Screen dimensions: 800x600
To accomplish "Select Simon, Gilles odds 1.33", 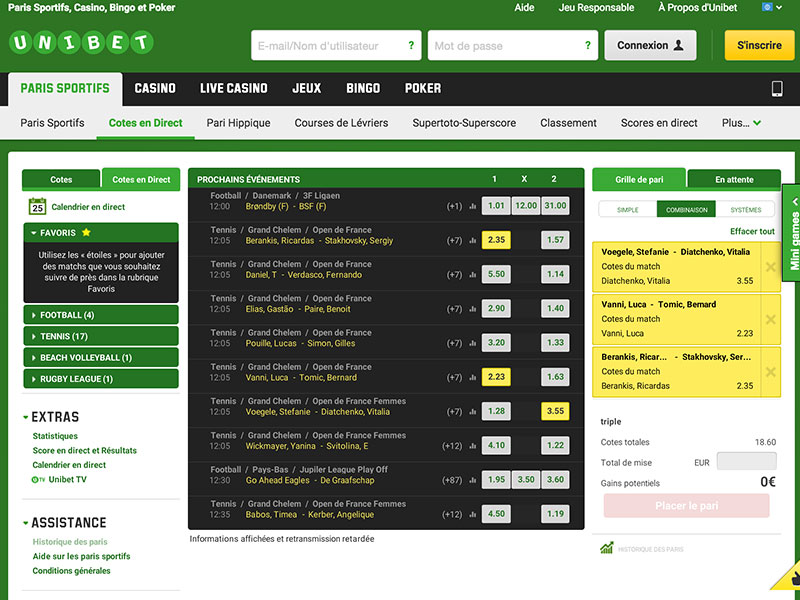I will pyautogui.click(x=555, y=342).
